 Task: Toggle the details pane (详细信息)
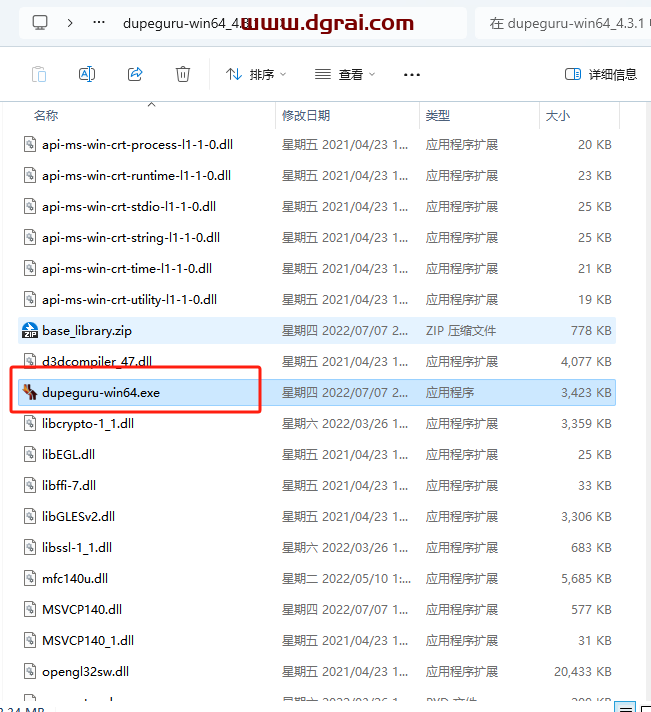point(601,74)
